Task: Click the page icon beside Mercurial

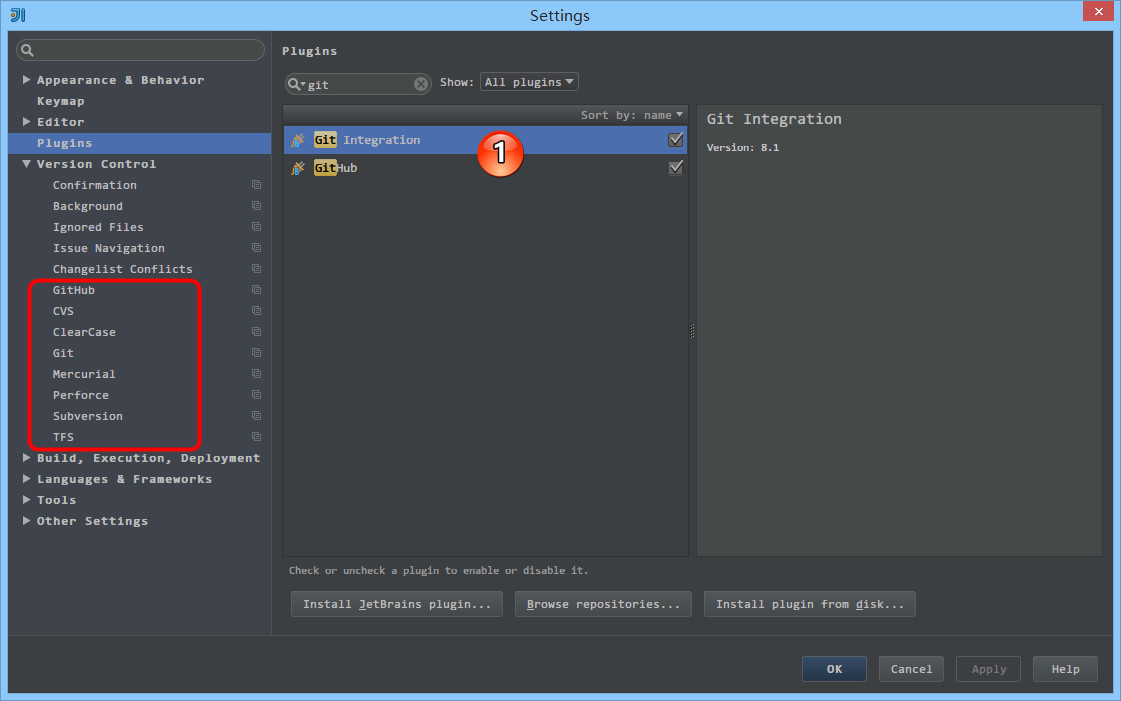Action: (254, 373)
